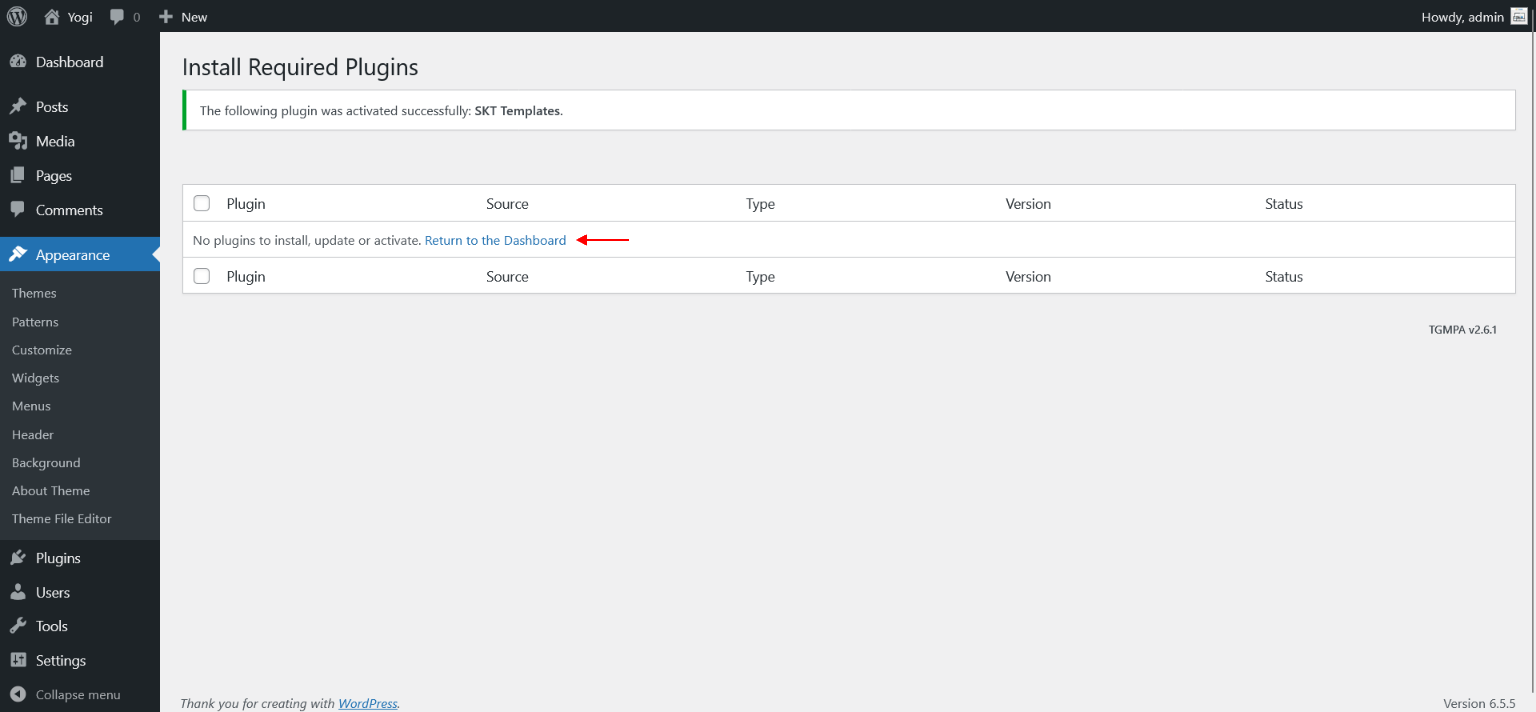Click Return to the Dashboard link
Image resolution: width=1536 pixels, height=712 pixels.
tap(495, 240)
